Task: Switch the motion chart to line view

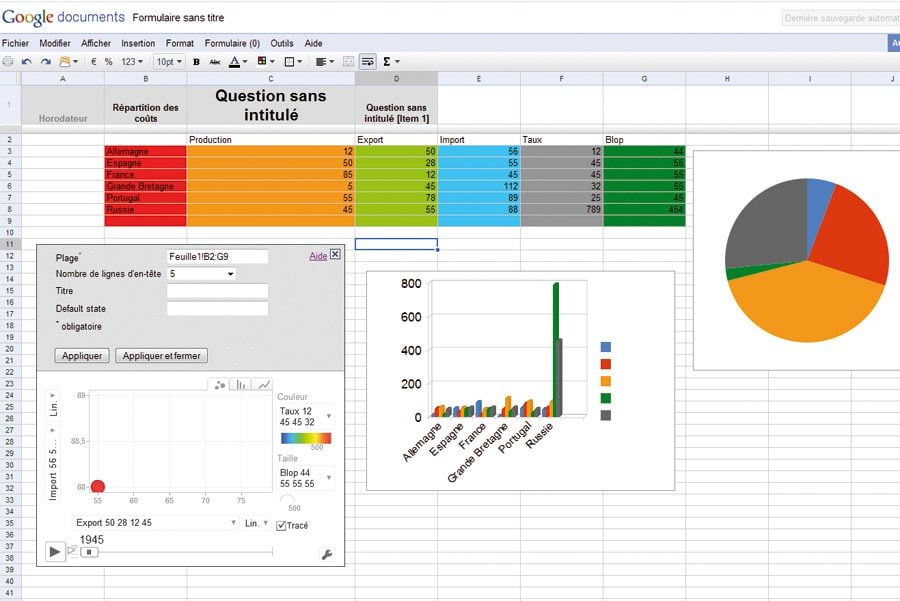Action: [263, 385]
